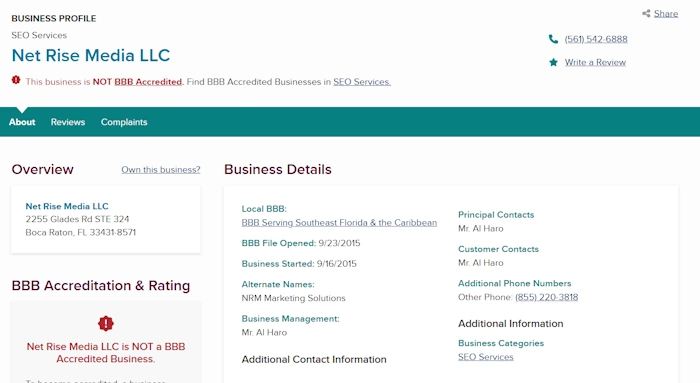Follow SEO Services link in accreditation notice
Image resolution: width=700 pixels, height=383 pixels.
(x=362, y=82)
